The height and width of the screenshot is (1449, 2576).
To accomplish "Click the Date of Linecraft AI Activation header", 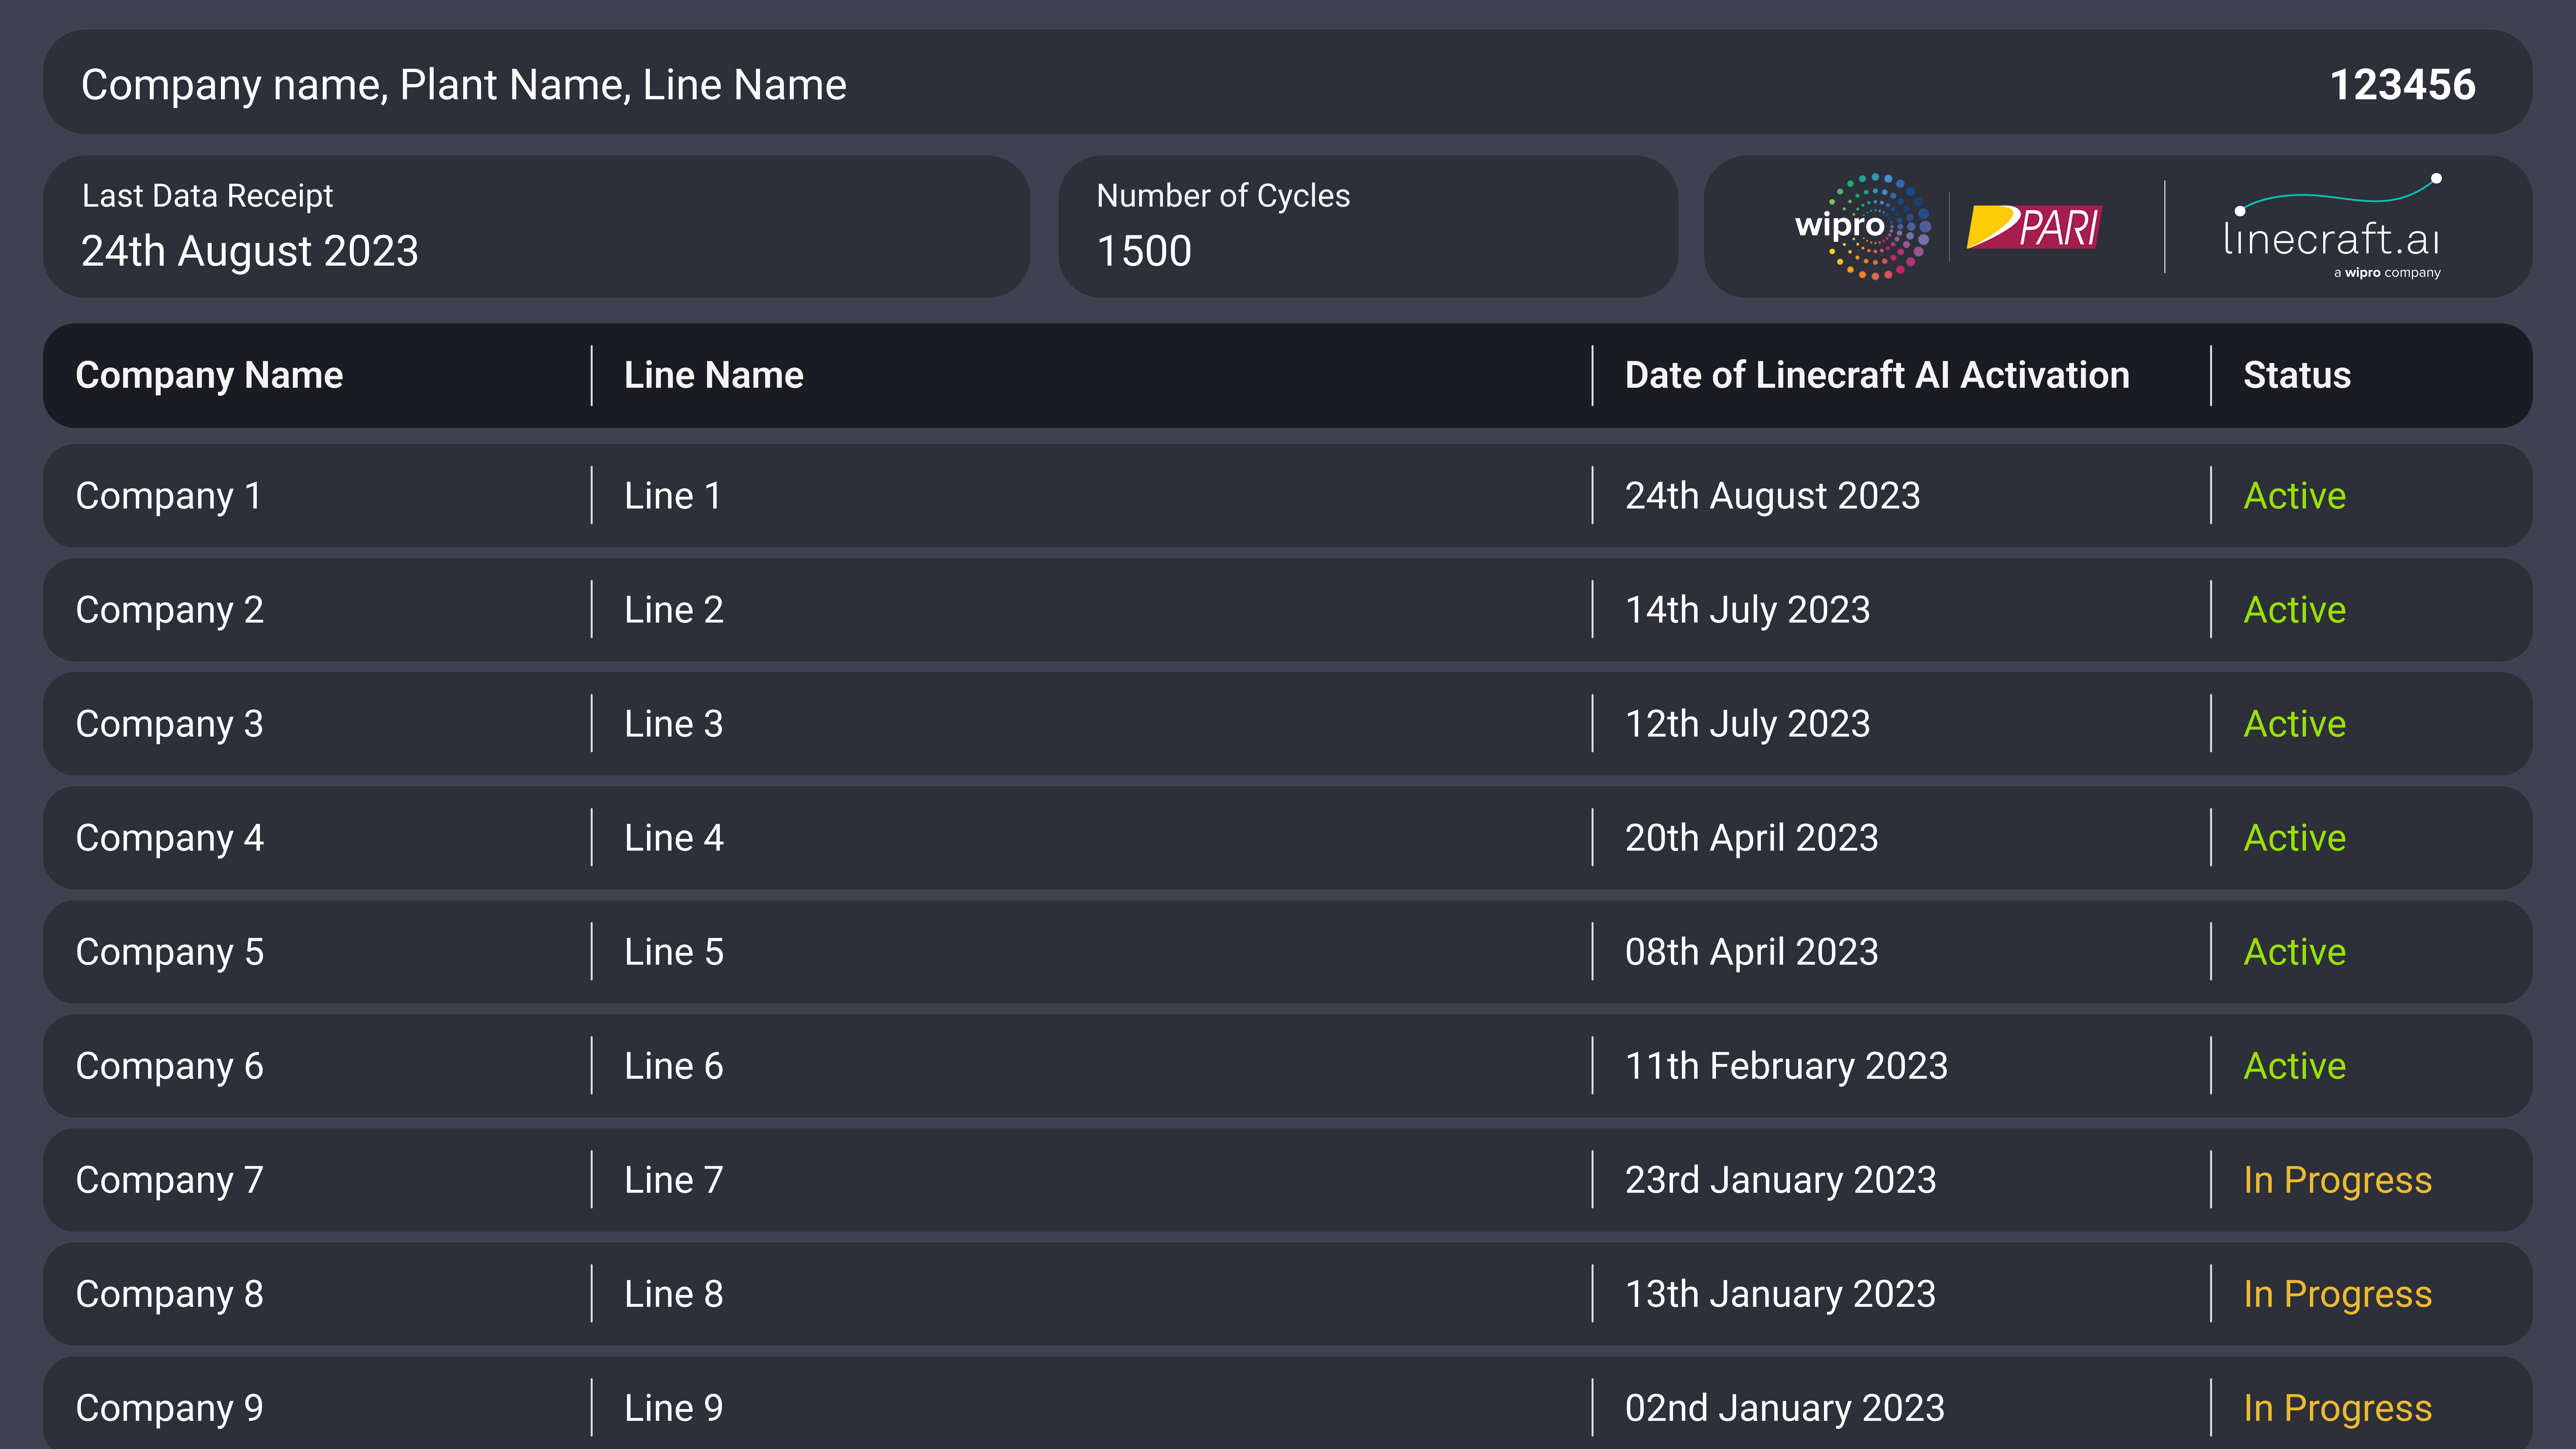I will pyautogui.click(x=1876, y=375).
